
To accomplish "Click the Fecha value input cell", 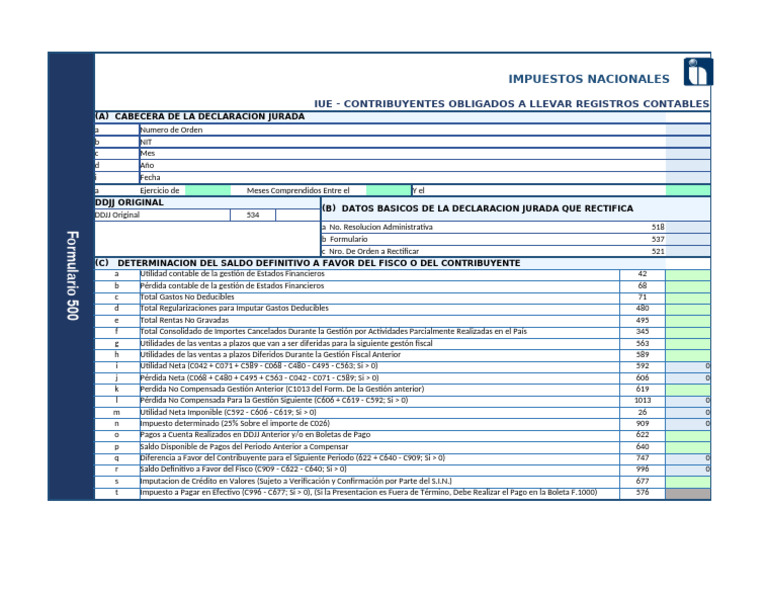I will pyautogui.click(x=688, y=177).
